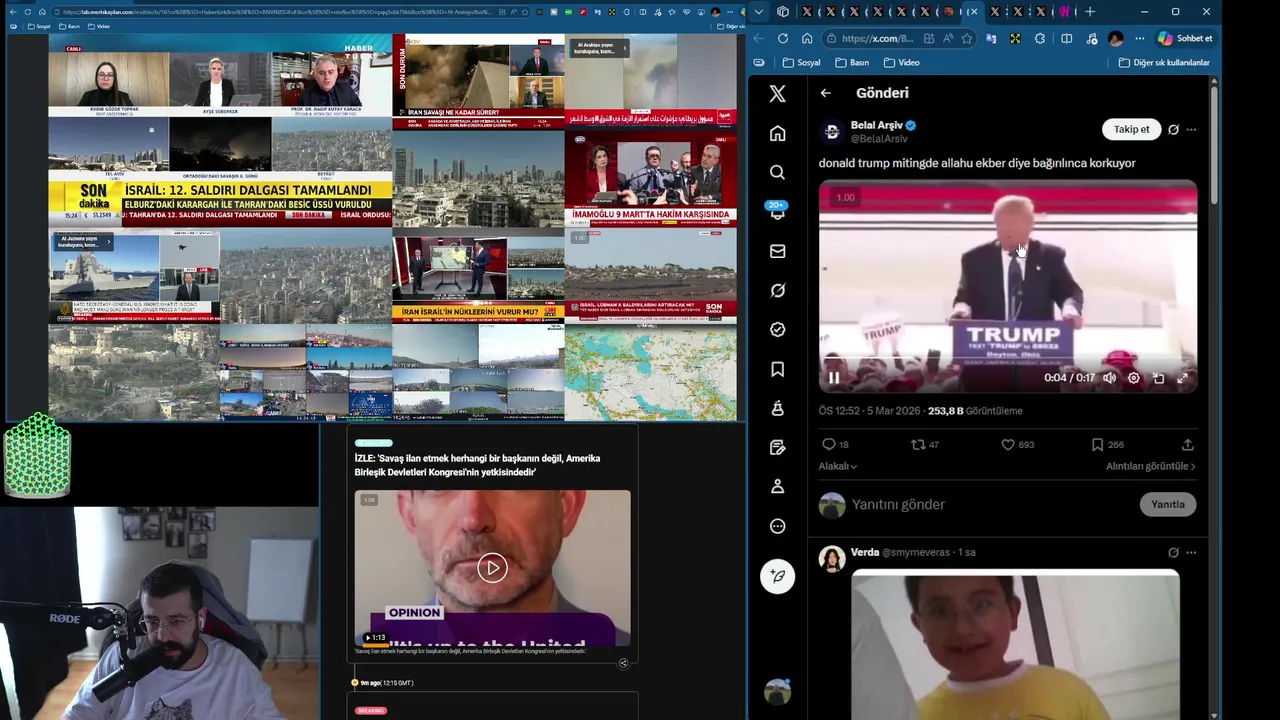Open the More circle menu in X sidebar
The height and width of the screenshot is (720, 1280).
(777, 526)
